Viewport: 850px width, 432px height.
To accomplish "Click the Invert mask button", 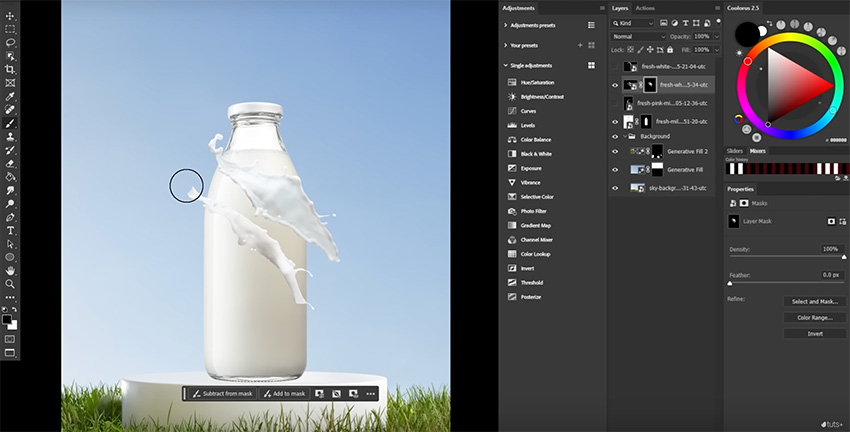I will coord(815,334).
